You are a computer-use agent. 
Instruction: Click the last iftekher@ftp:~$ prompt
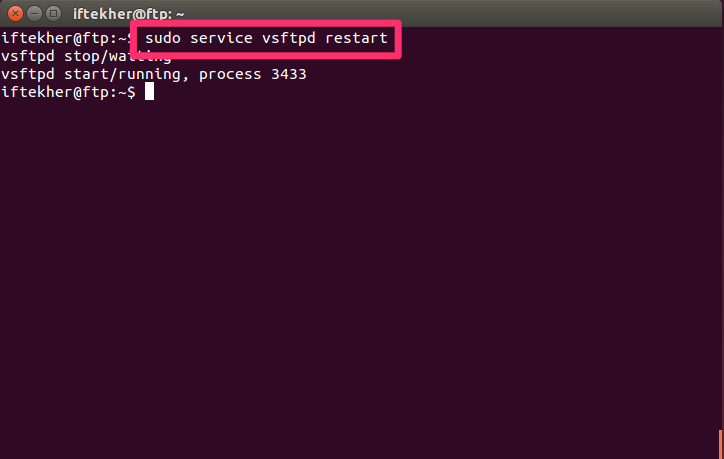click(x=68, y=92)
